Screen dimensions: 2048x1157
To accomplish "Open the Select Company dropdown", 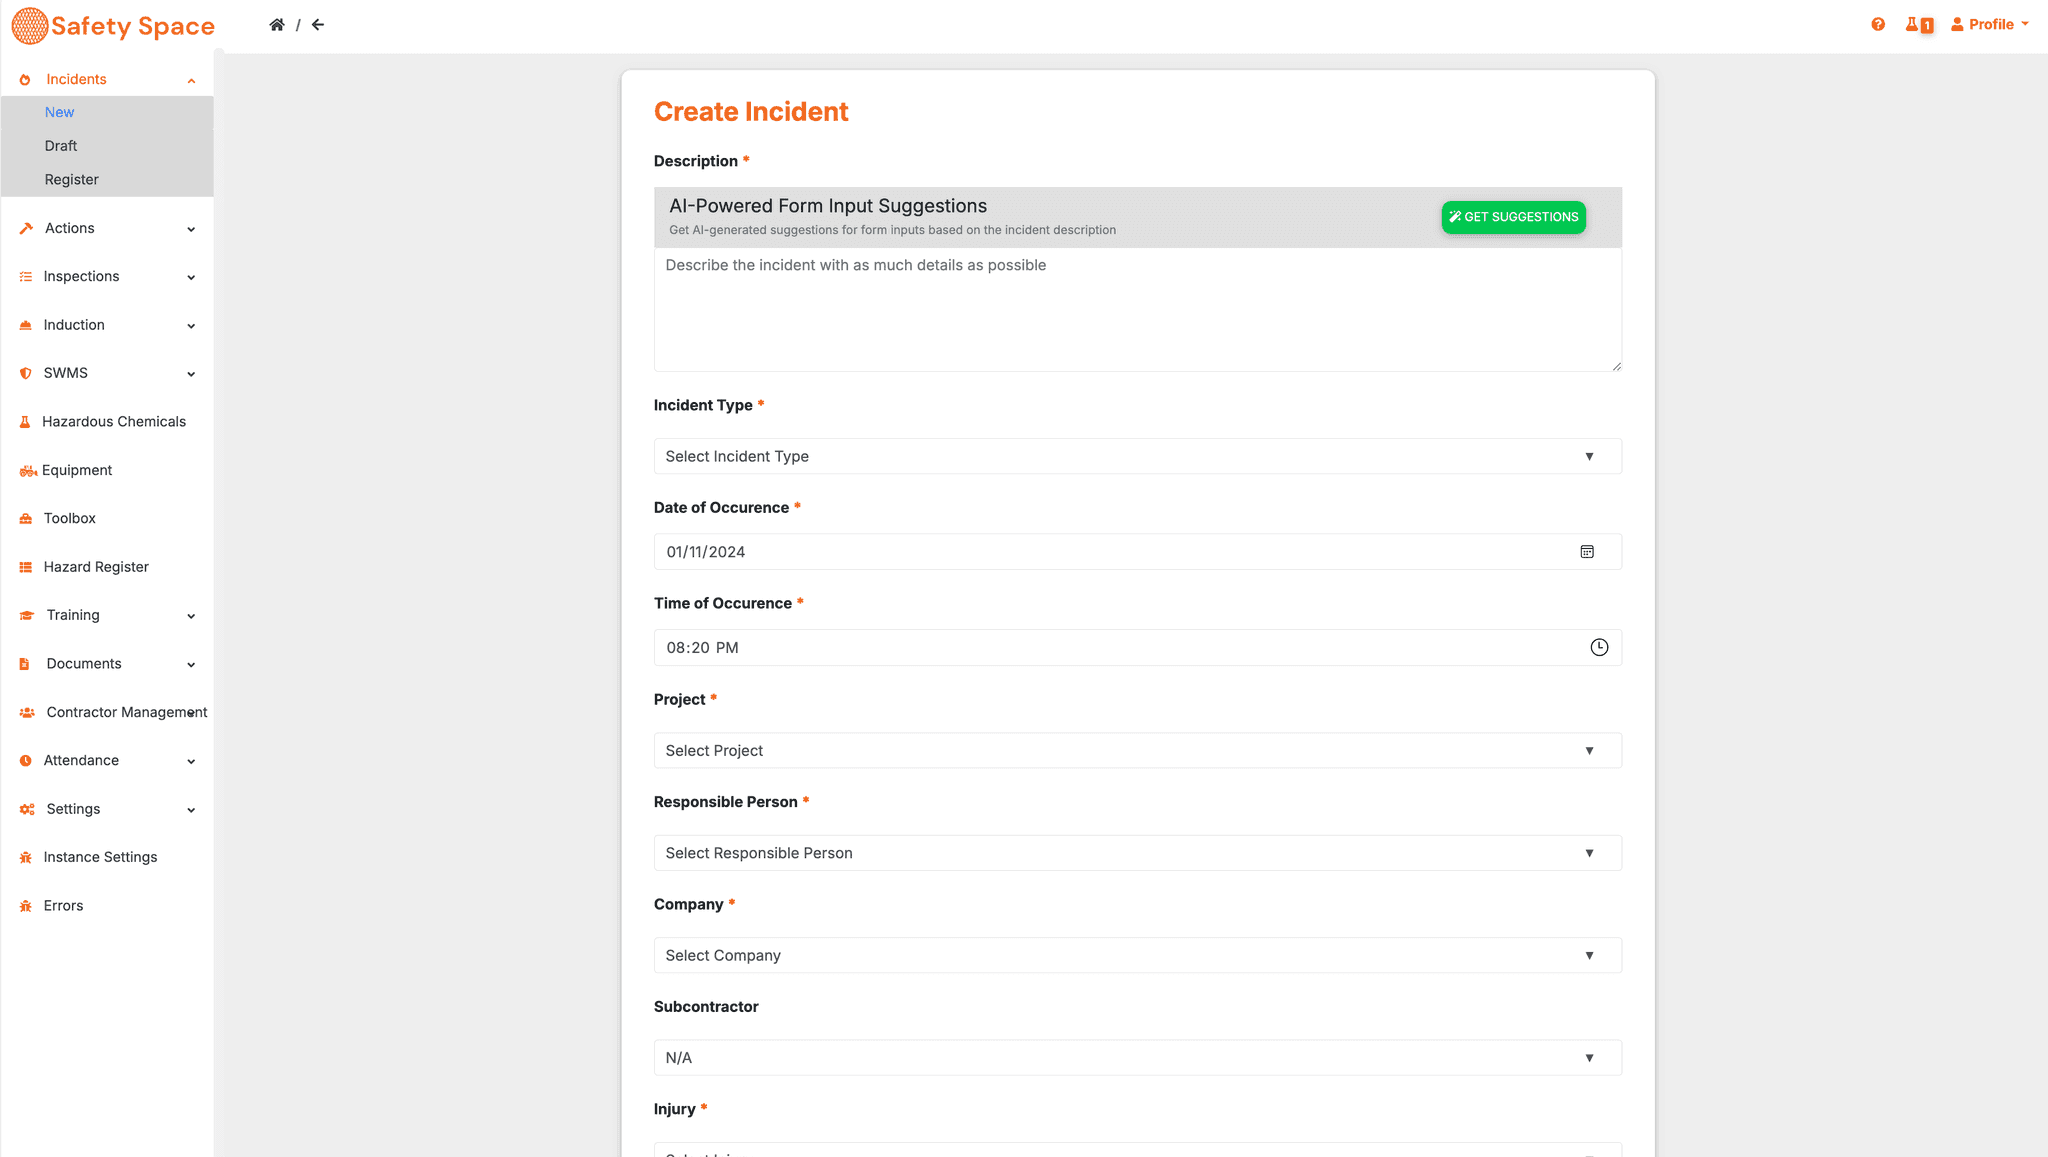I will pyautogui.click(x=1137, y=955).
